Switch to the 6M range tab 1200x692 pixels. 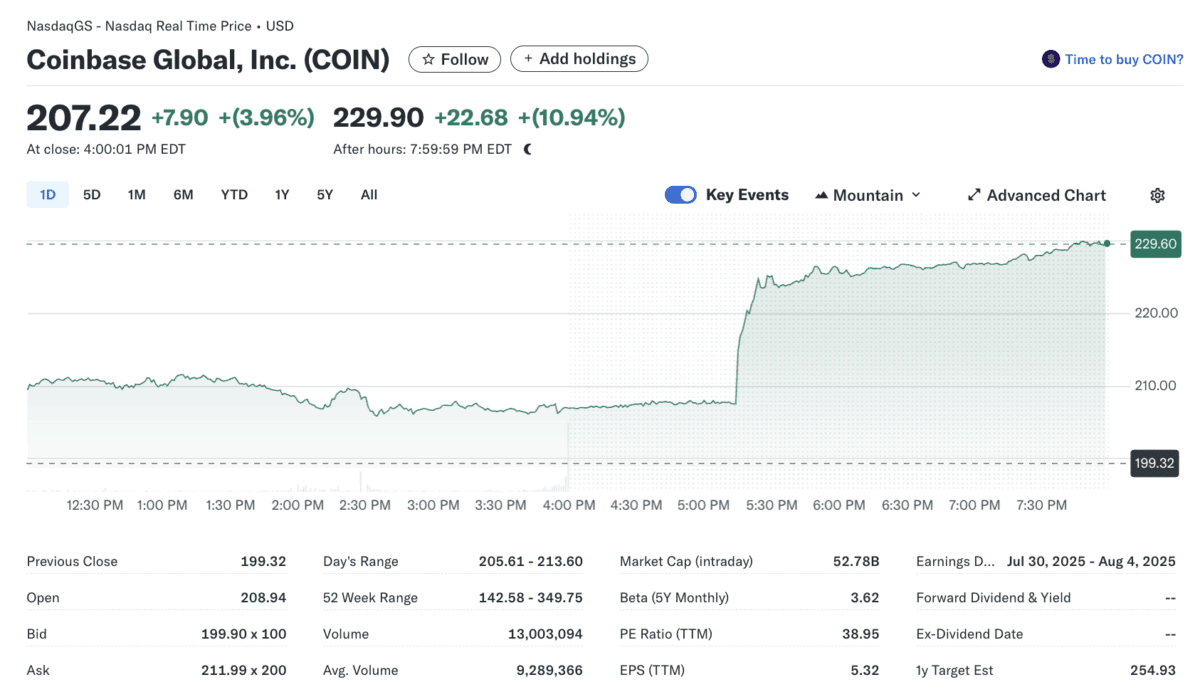point(183,195)
